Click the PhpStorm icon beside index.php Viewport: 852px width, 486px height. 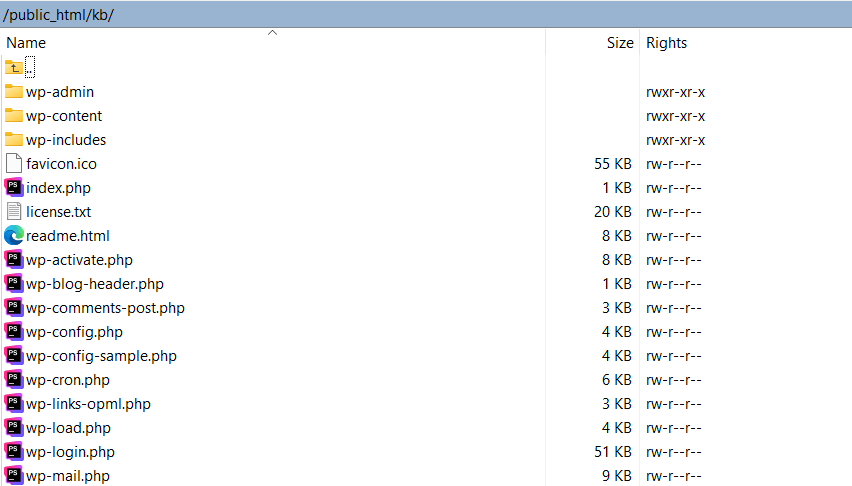[x=13, y=188]
